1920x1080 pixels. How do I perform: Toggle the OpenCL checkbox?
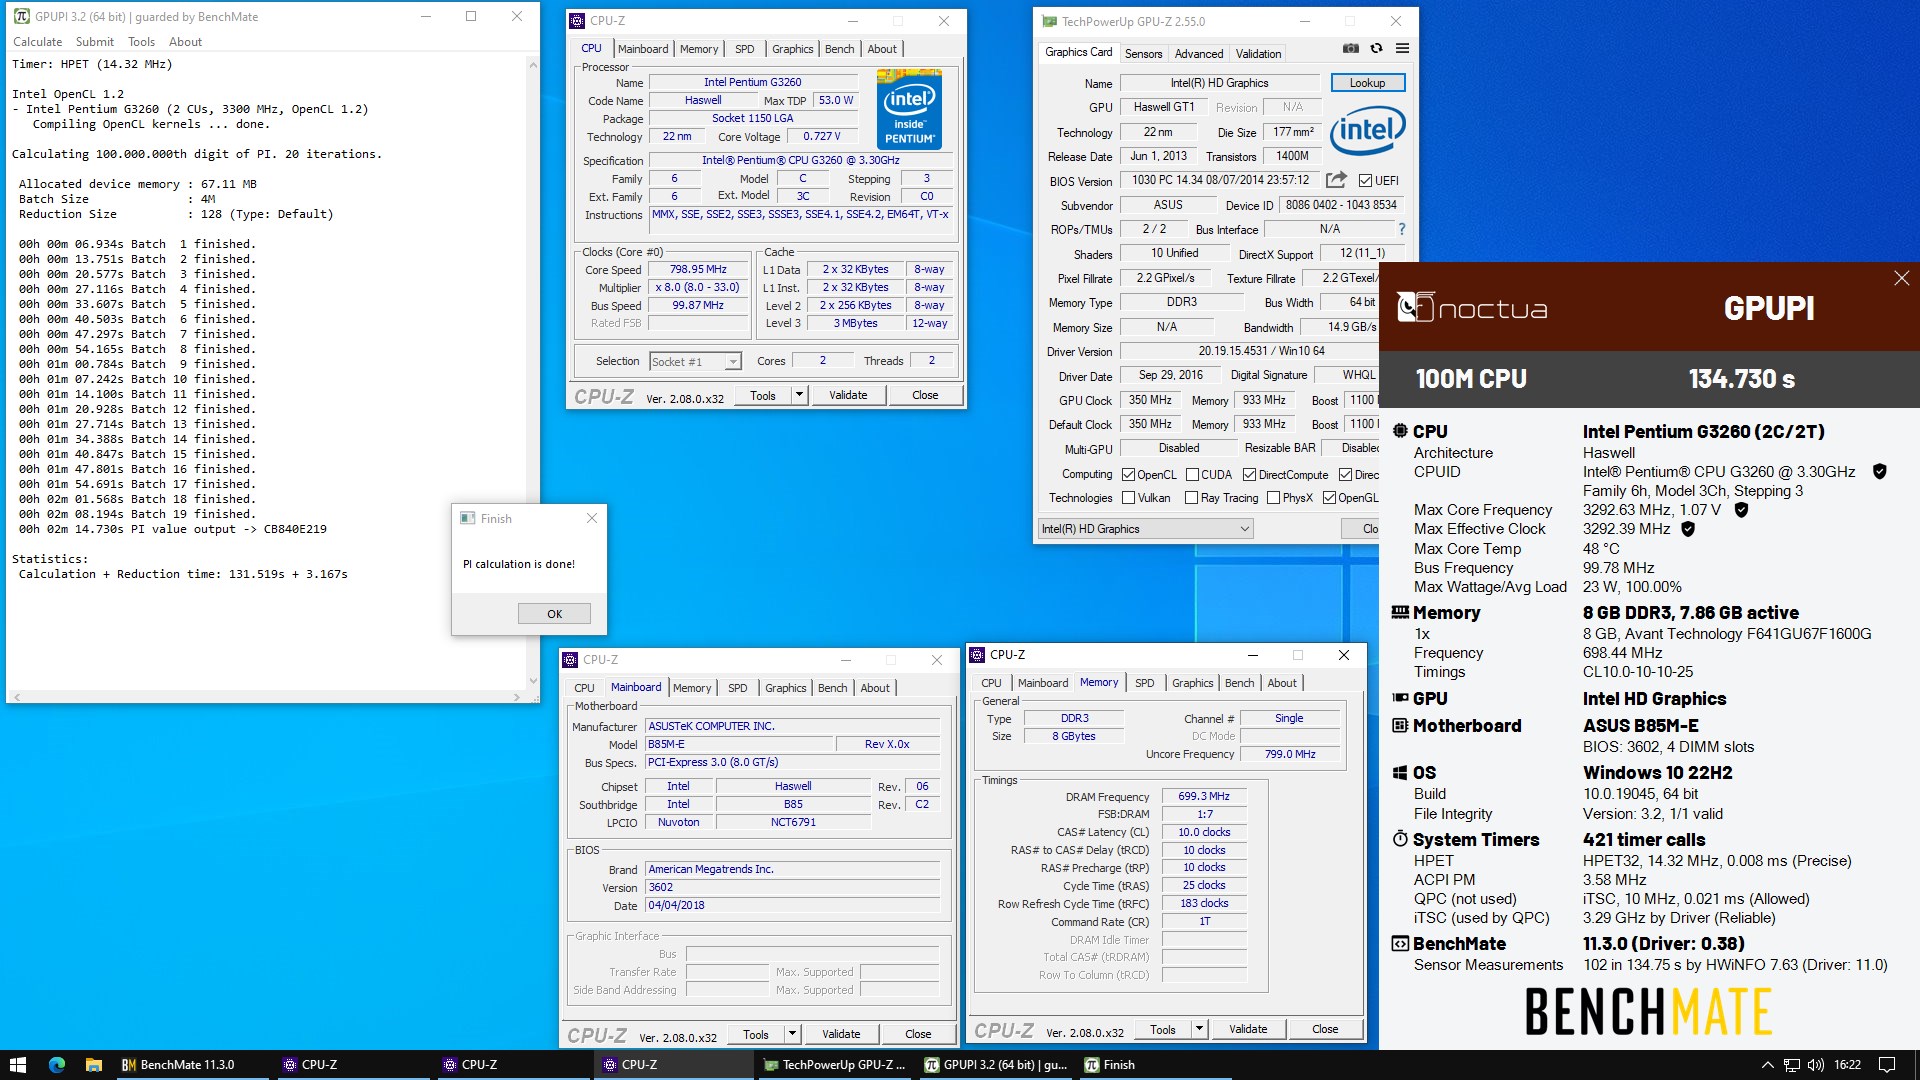[x=1128, y=475]
